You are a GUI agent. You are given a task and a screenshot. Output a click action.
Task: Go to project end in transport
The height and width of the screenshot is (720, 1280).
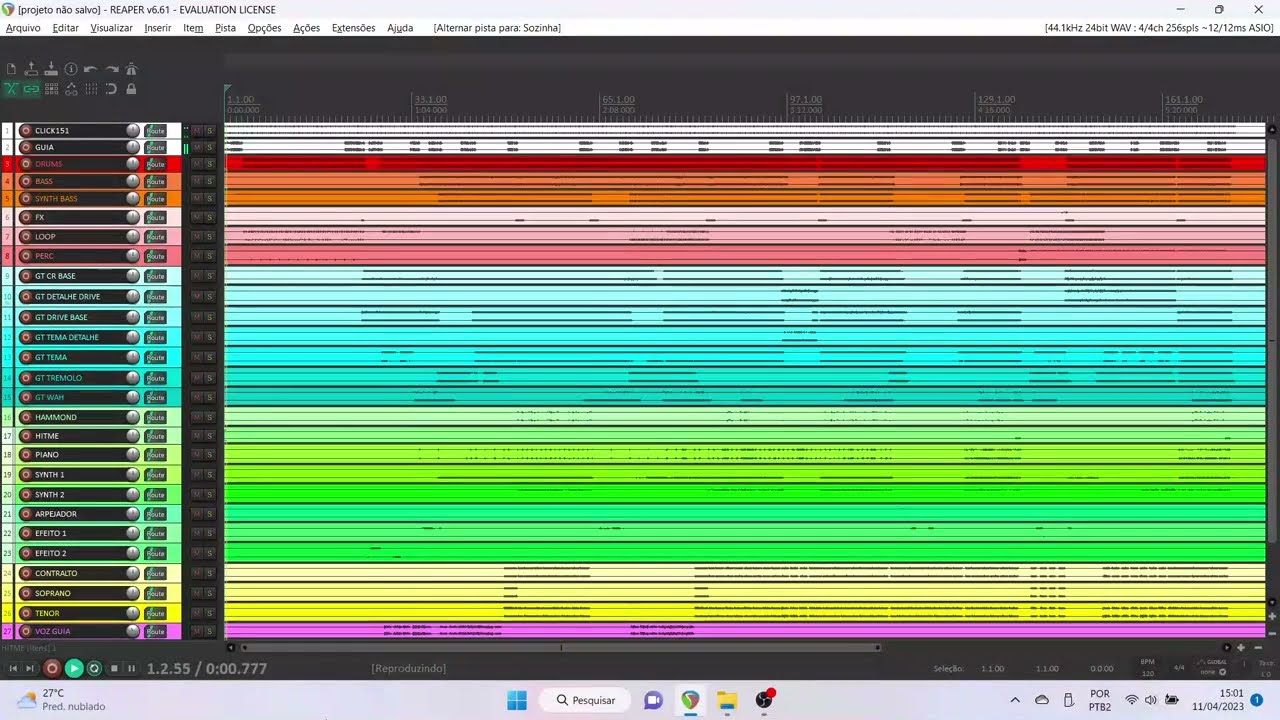30,668
